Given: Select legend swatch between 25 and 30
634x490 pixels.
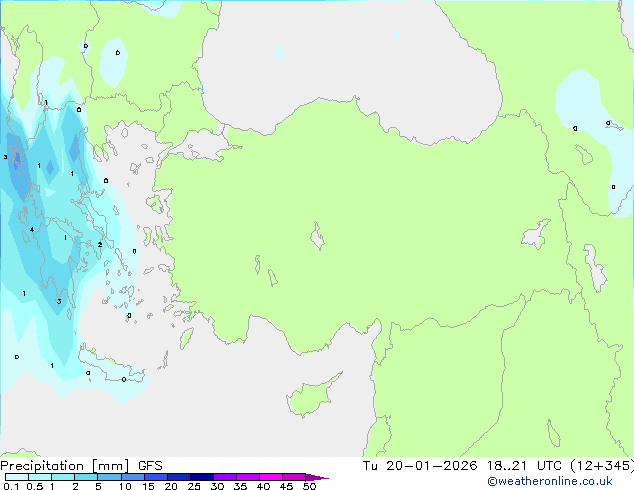Looking at the screenshot, I should click(202, 477).
